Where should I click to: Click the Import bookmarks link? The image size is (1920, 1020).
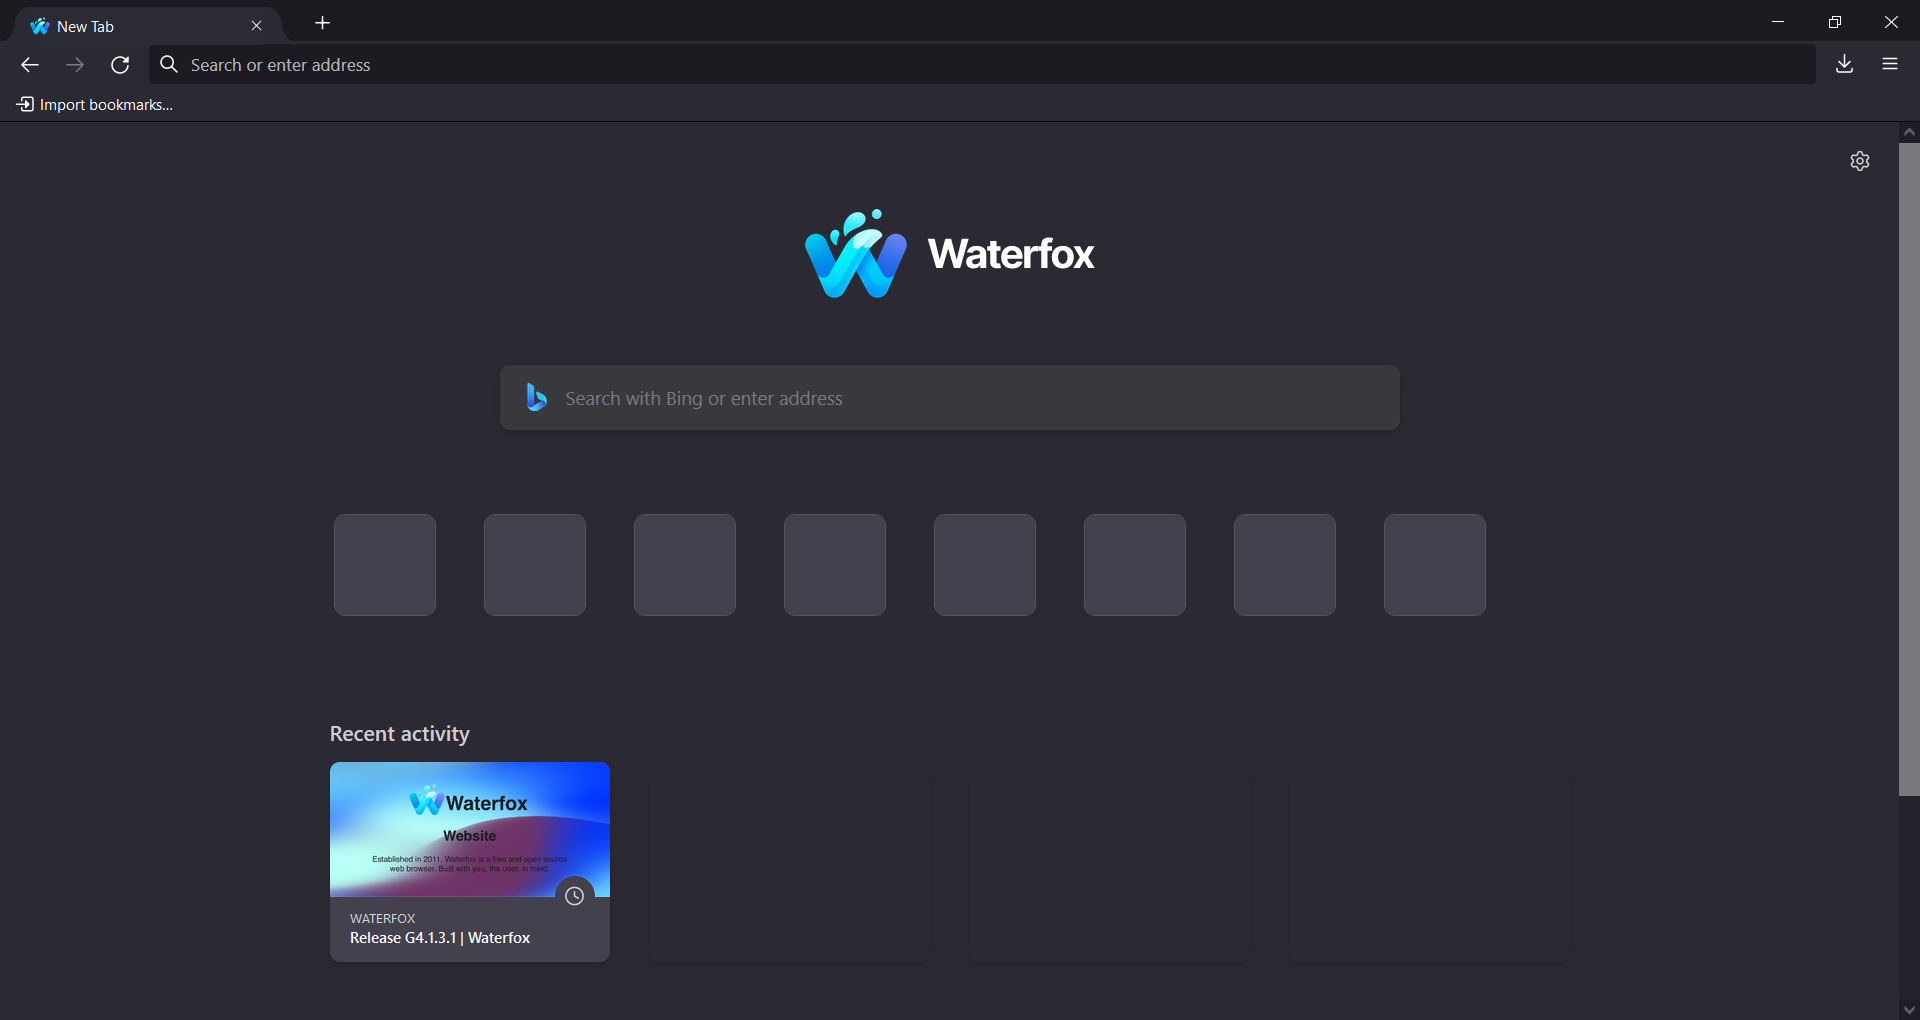point(95,105)
